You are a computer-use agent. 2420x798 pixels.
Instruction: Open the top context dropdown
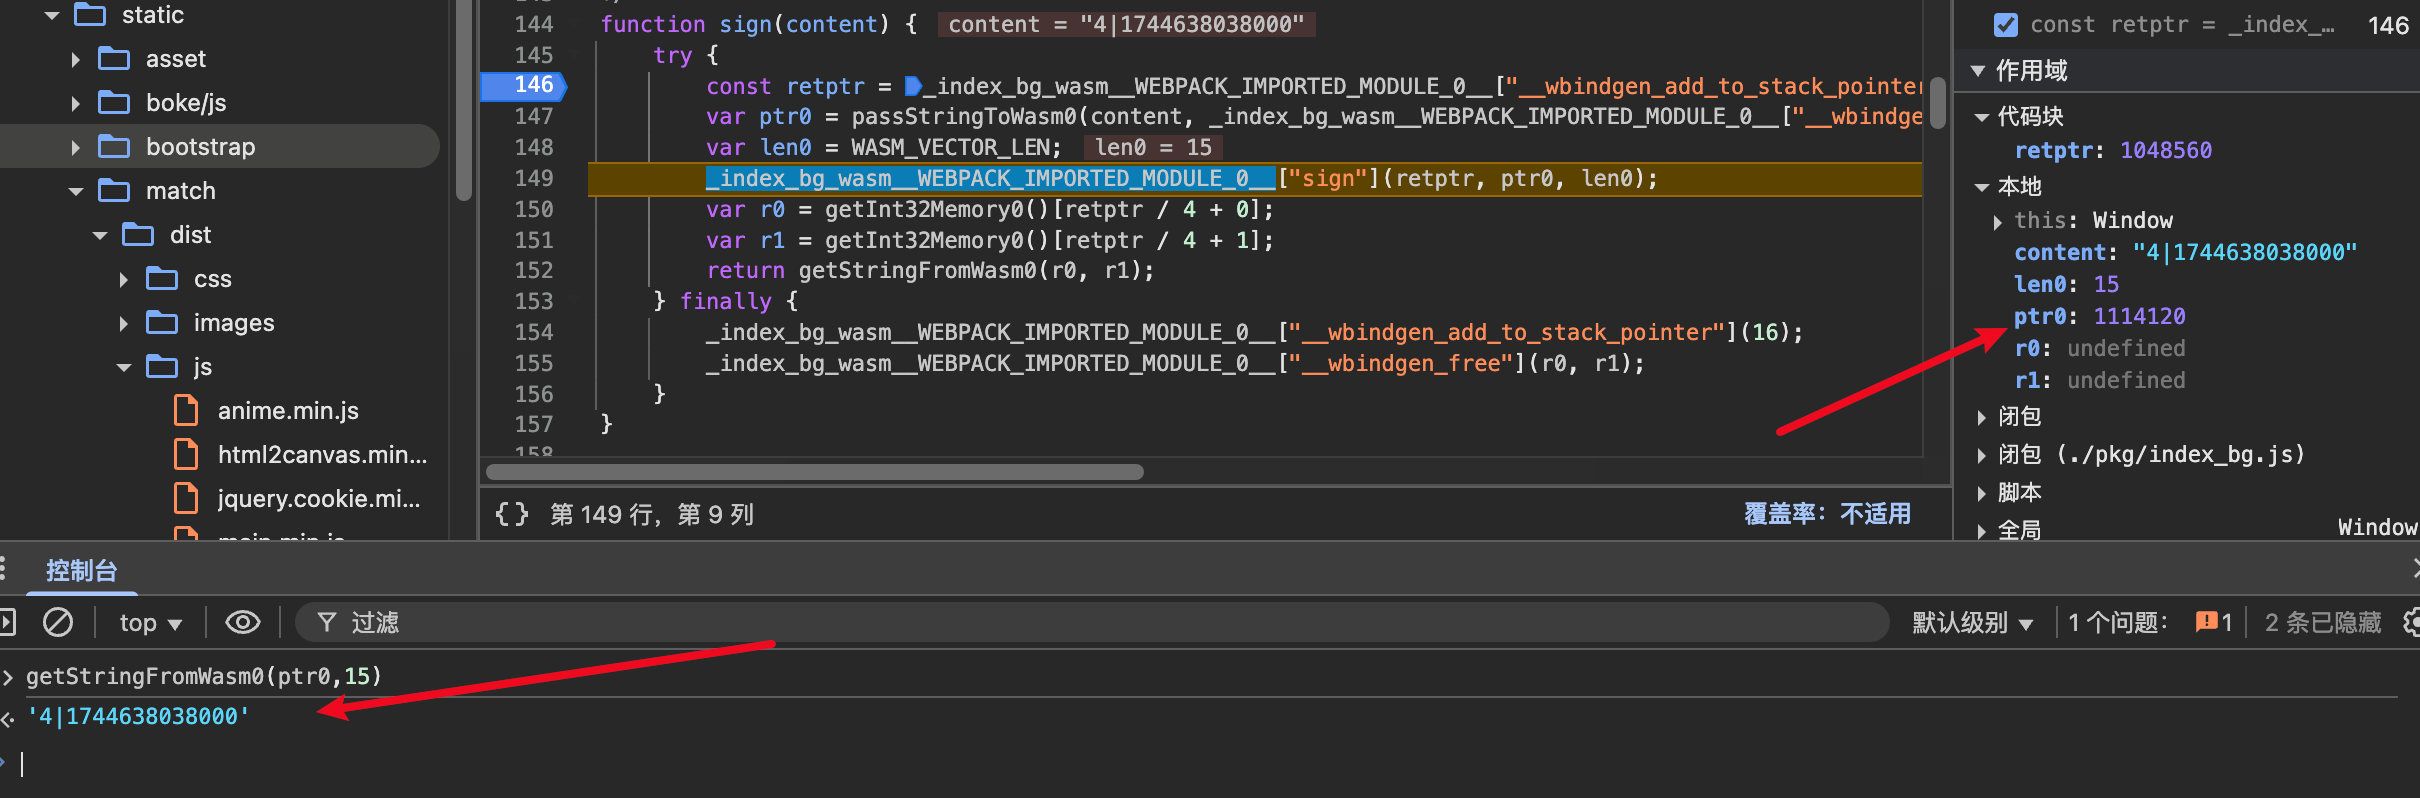coord(151,623)
